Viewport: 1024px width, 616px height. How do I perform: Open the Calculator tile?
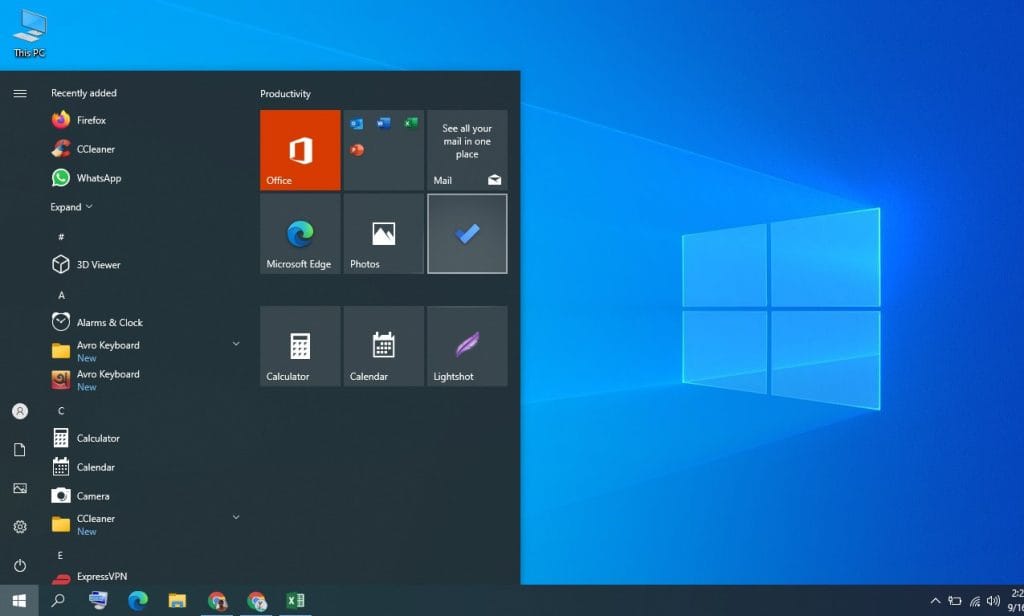pos(300,346)
